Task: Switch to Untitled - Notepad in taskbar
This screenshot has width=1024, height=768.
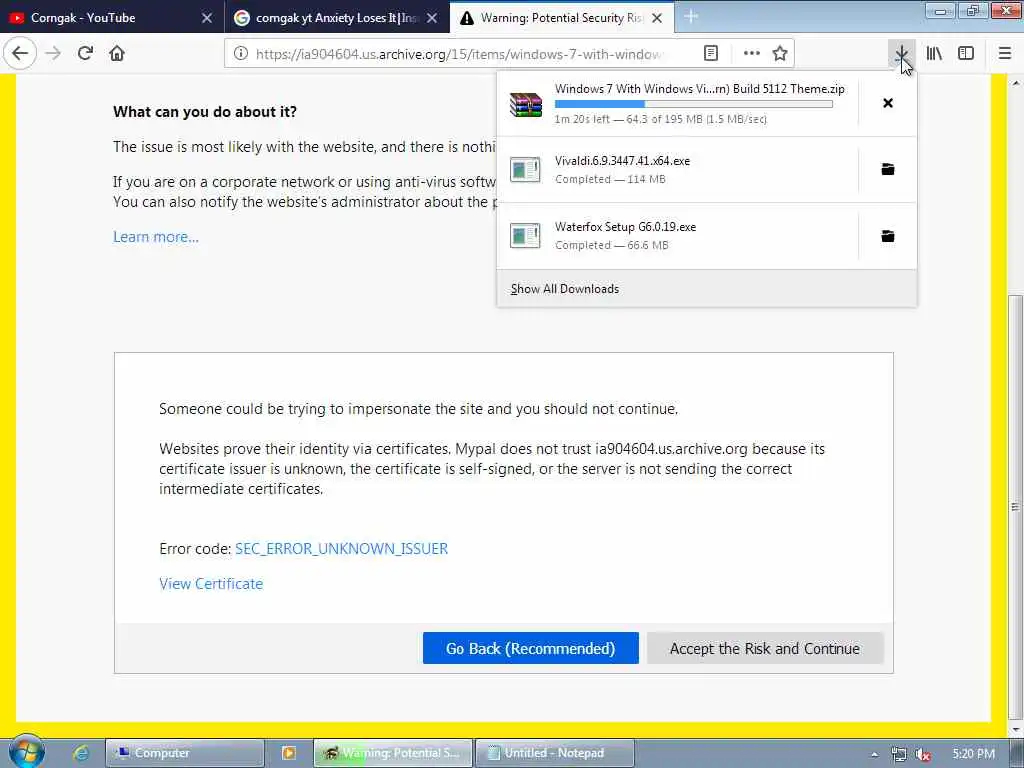Action: (x=555, y=753)
